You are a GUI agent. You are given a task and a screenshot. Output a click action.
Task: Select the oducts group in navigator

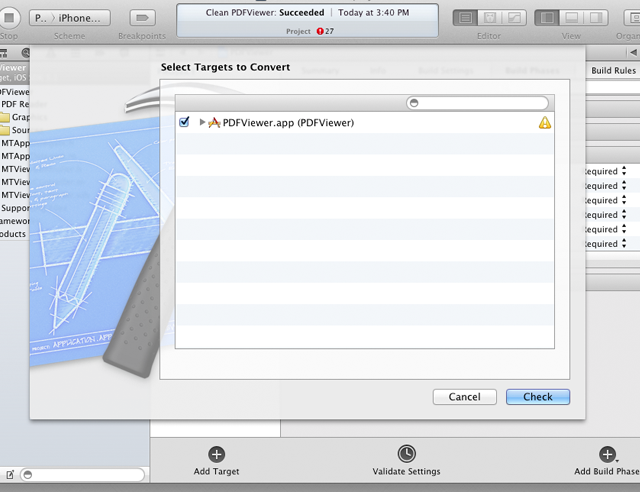point(13,234)
